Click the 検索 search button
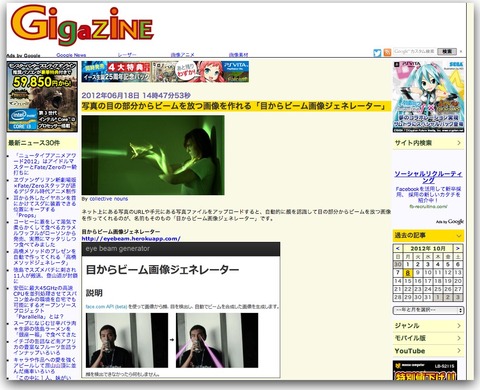The image size is (480, 390). (447, 51)
